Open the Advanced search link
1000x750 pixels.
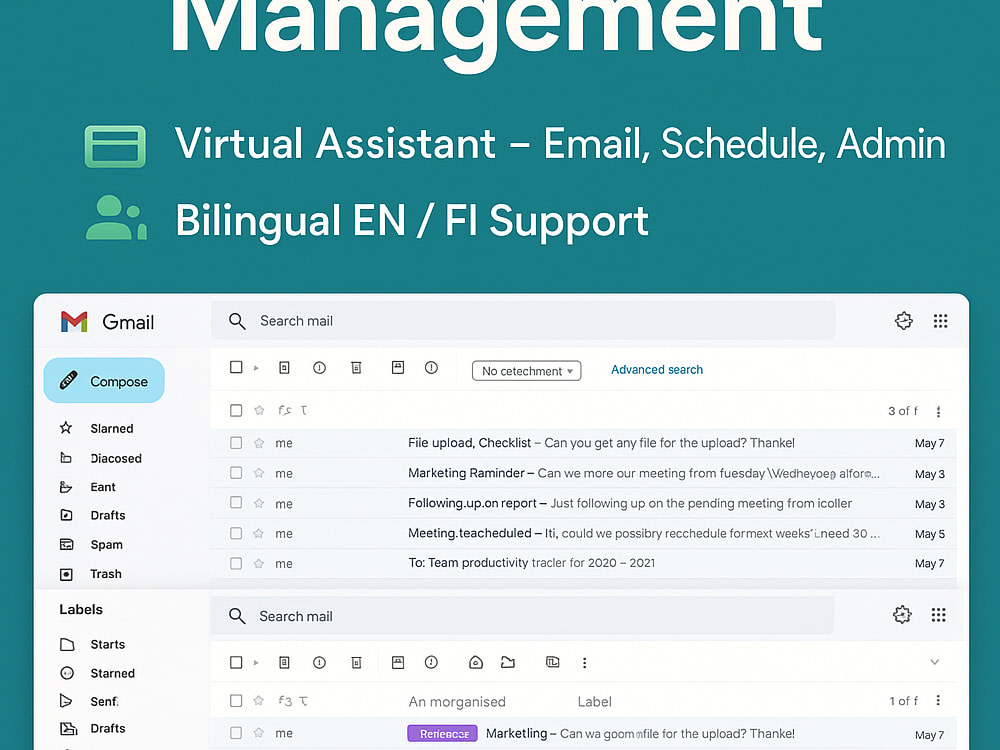tap(657, 369)
